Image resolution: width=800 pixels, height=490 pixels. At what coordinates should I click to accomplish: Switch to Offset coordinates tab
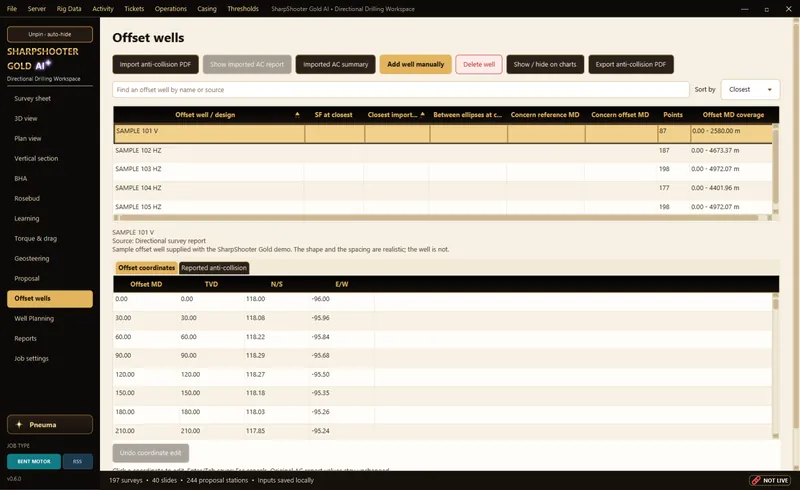tap(146, 267)
